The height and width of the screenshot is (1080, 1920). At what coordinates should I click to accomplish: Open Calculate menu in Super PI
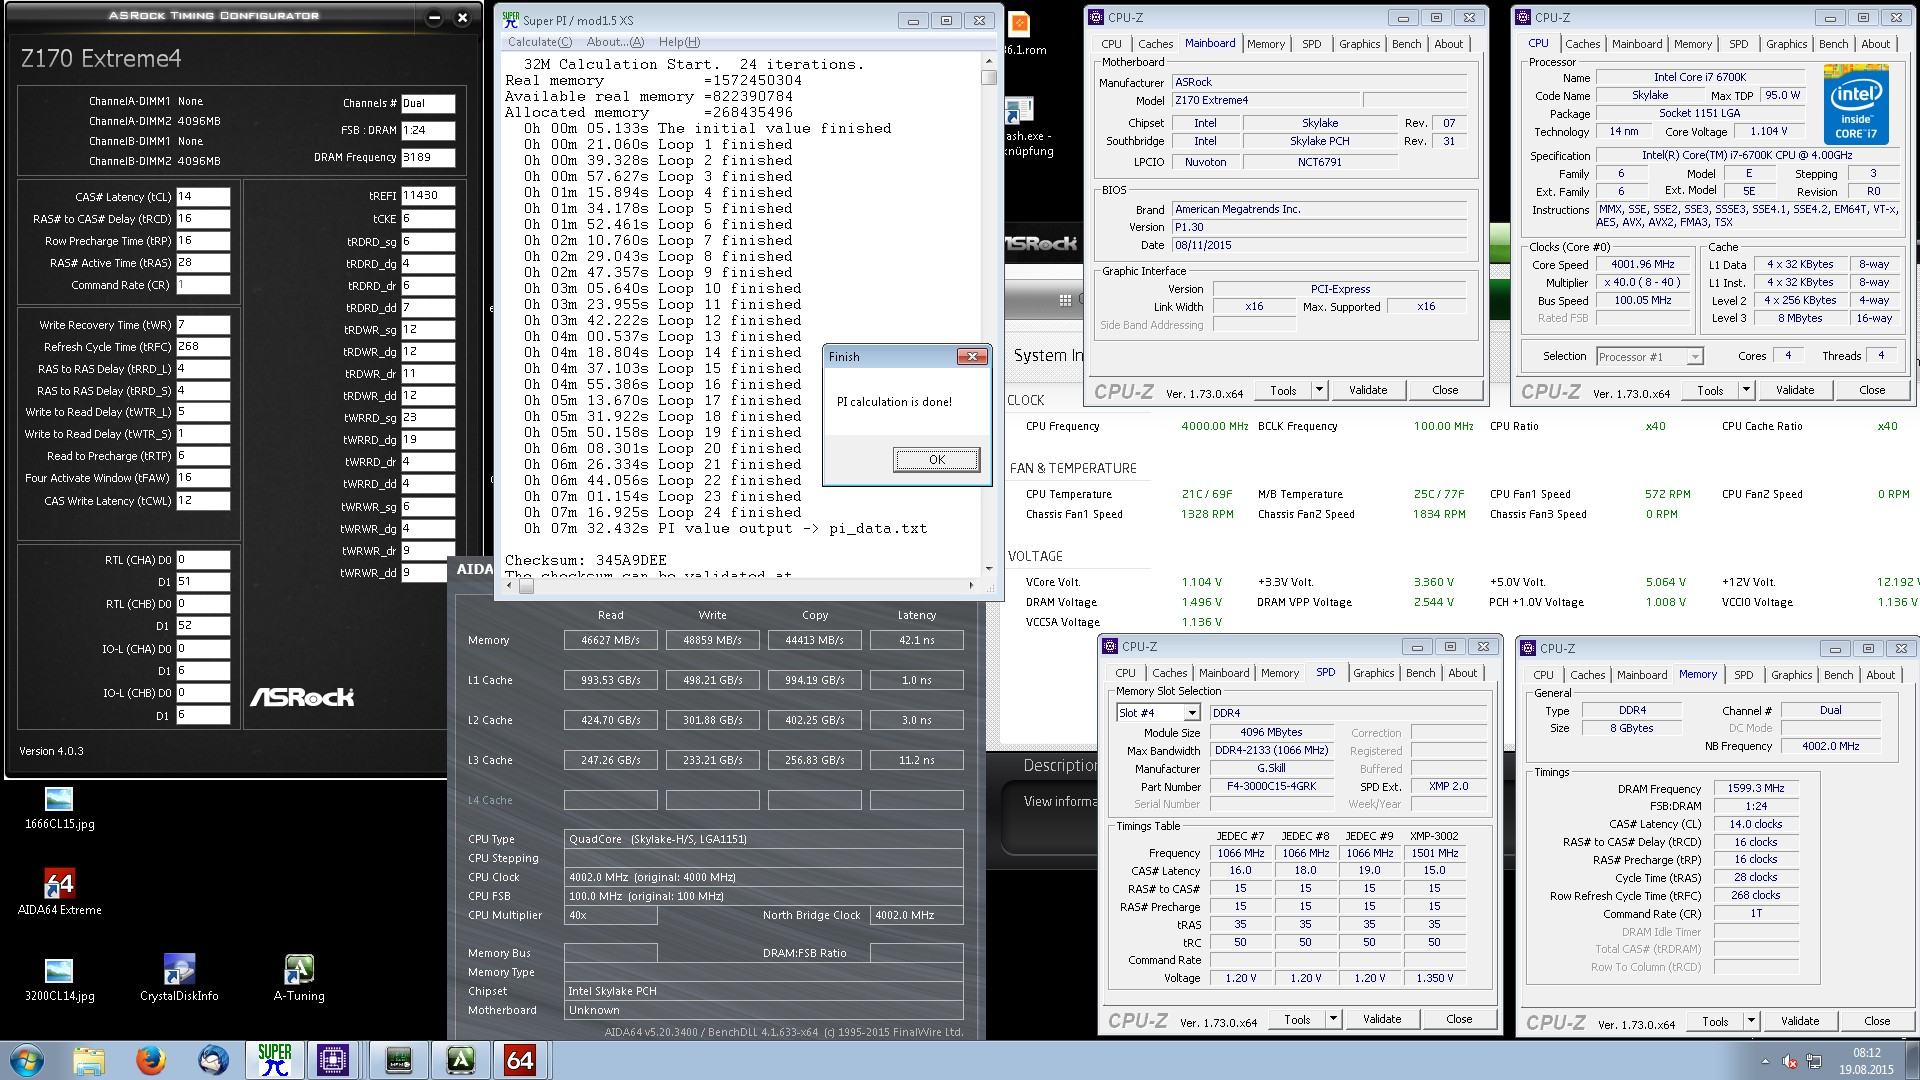pos(539,42)
